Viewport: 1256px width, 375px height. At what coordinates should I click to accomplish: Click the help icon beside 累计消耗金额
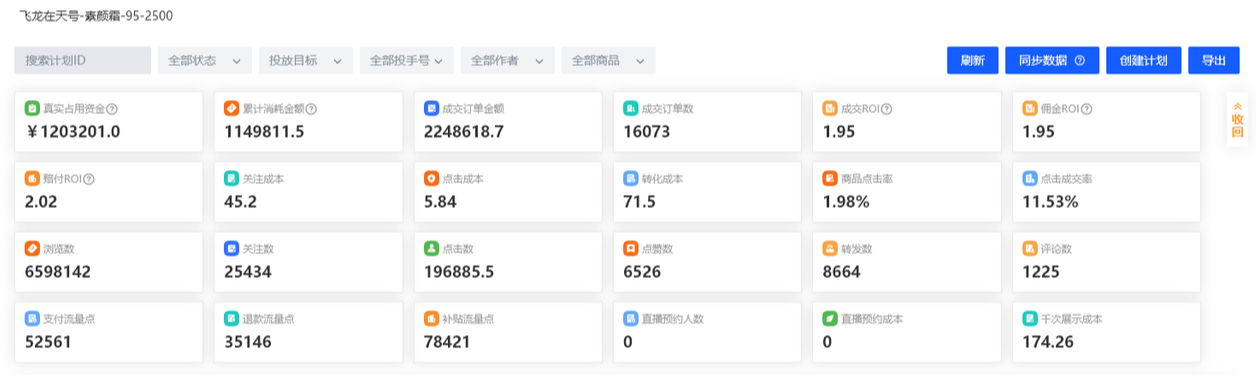[x=311, y=109]
